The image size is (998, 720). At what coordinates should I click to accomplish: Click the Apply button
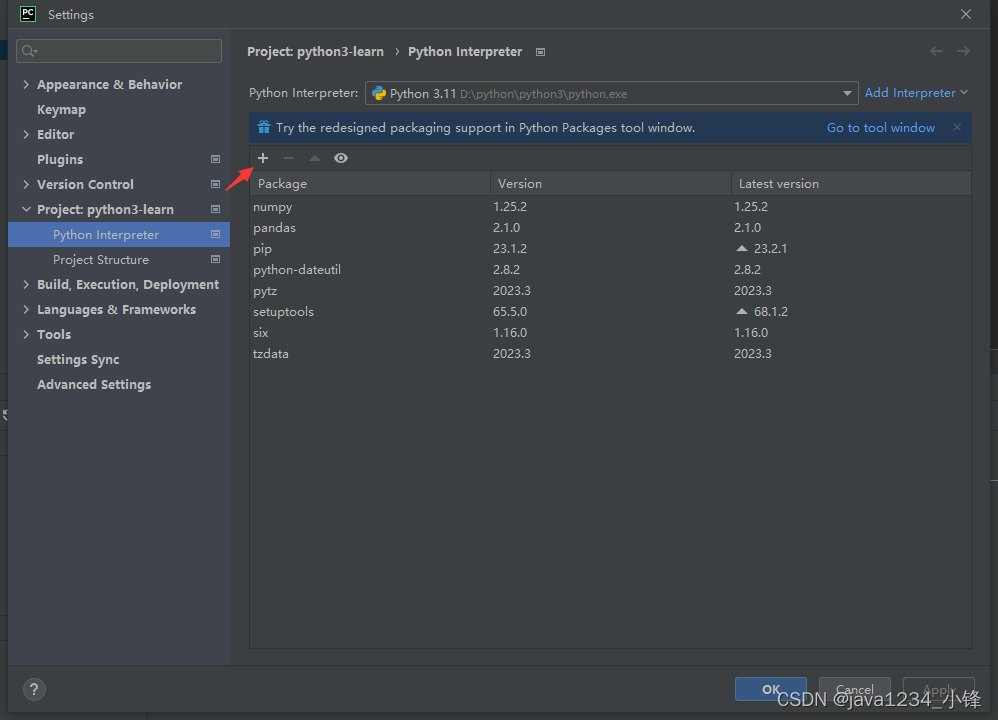click(x=939, y=689)
